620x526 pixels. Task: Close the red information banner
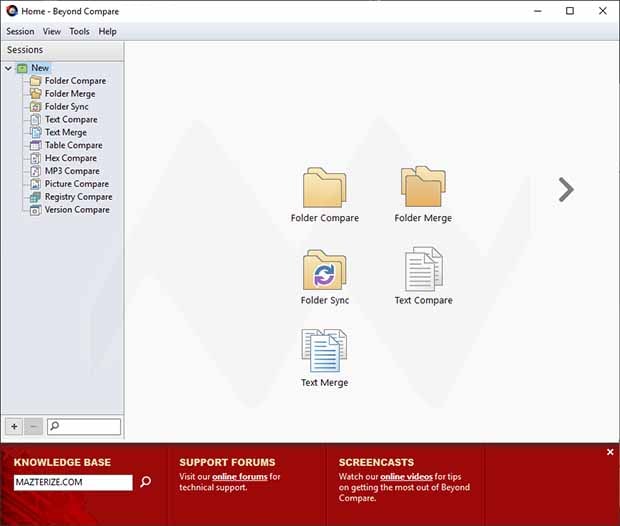pos(610,452)
